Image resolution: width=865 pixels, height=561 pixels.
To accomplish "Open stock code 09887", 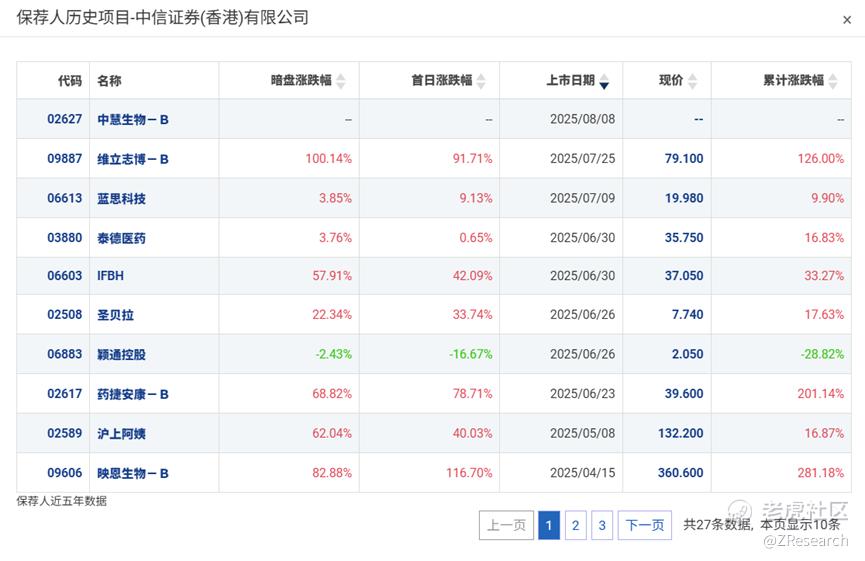I will tap(65, 159).
